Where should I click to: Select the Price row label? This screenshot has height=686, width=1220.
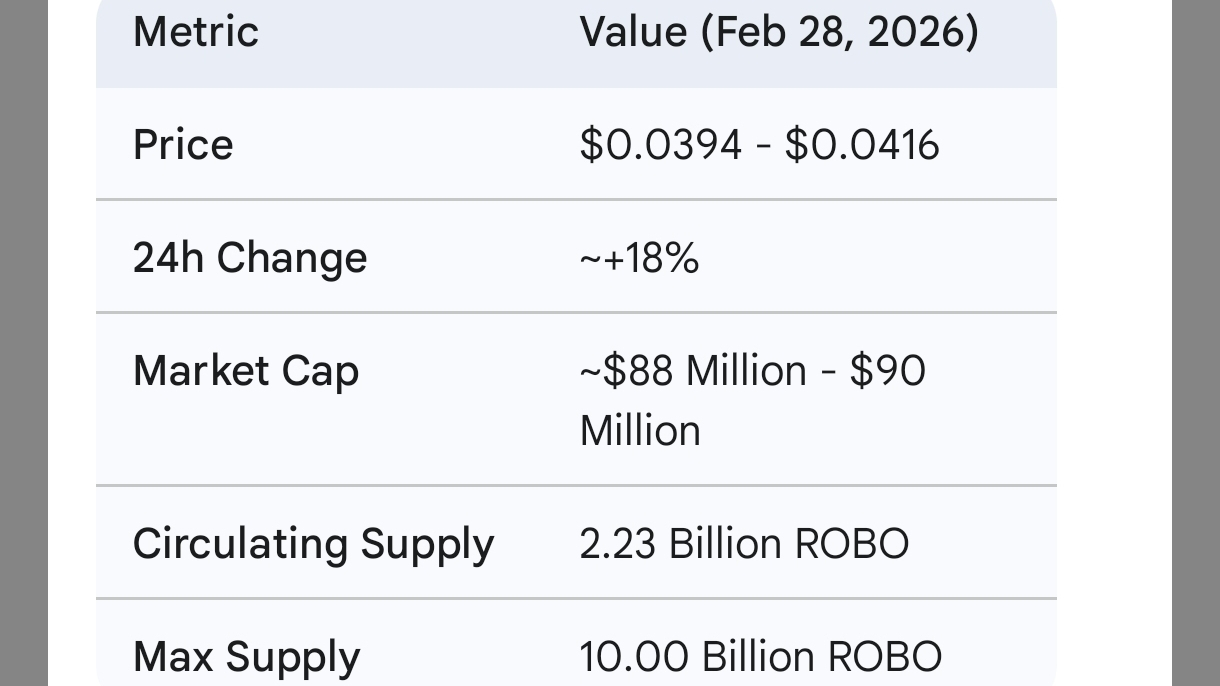(x=183, y=145)
